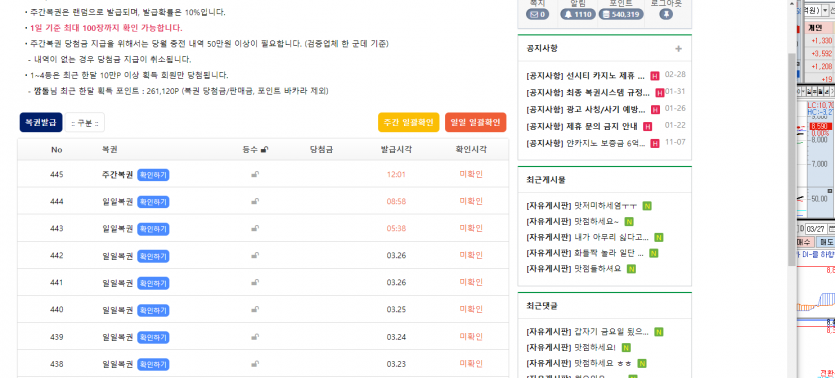Click the 최근댓글 section heading
The height and width of the screenshot is (378, 835).
542,307
